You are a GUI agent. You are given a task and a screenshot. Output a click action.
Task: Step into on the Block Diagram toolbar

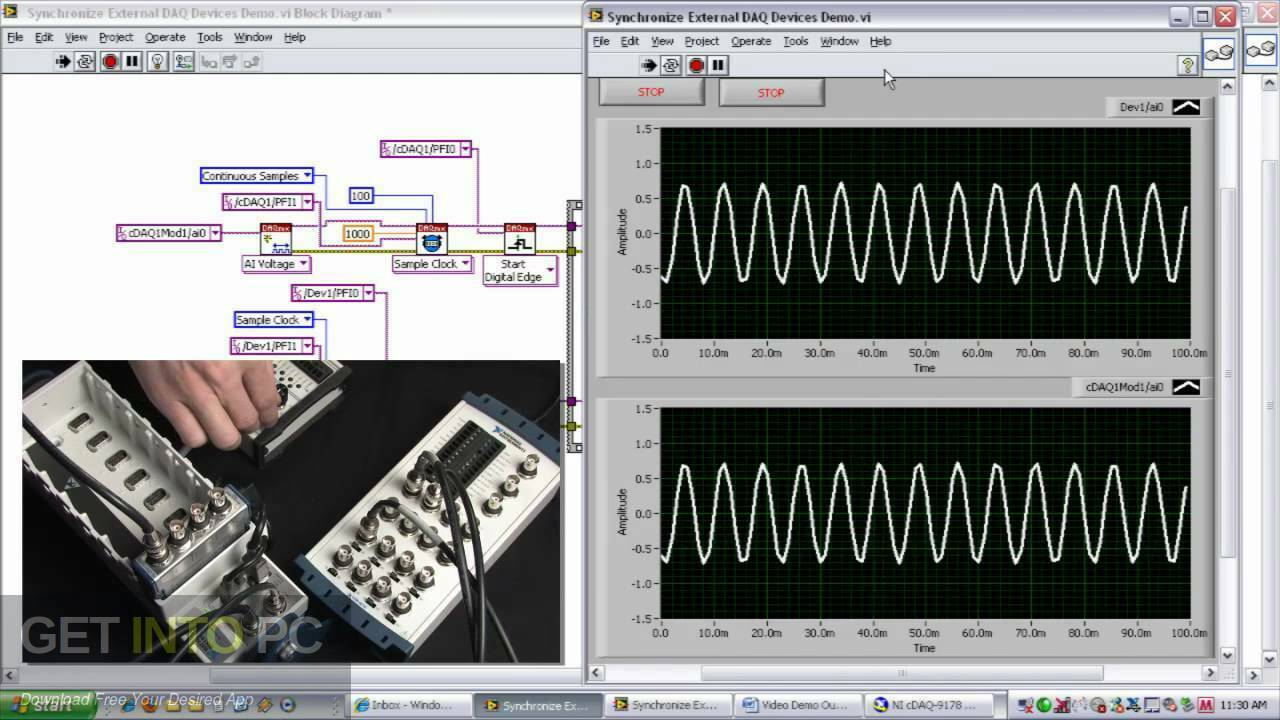[x=209, y=62]
